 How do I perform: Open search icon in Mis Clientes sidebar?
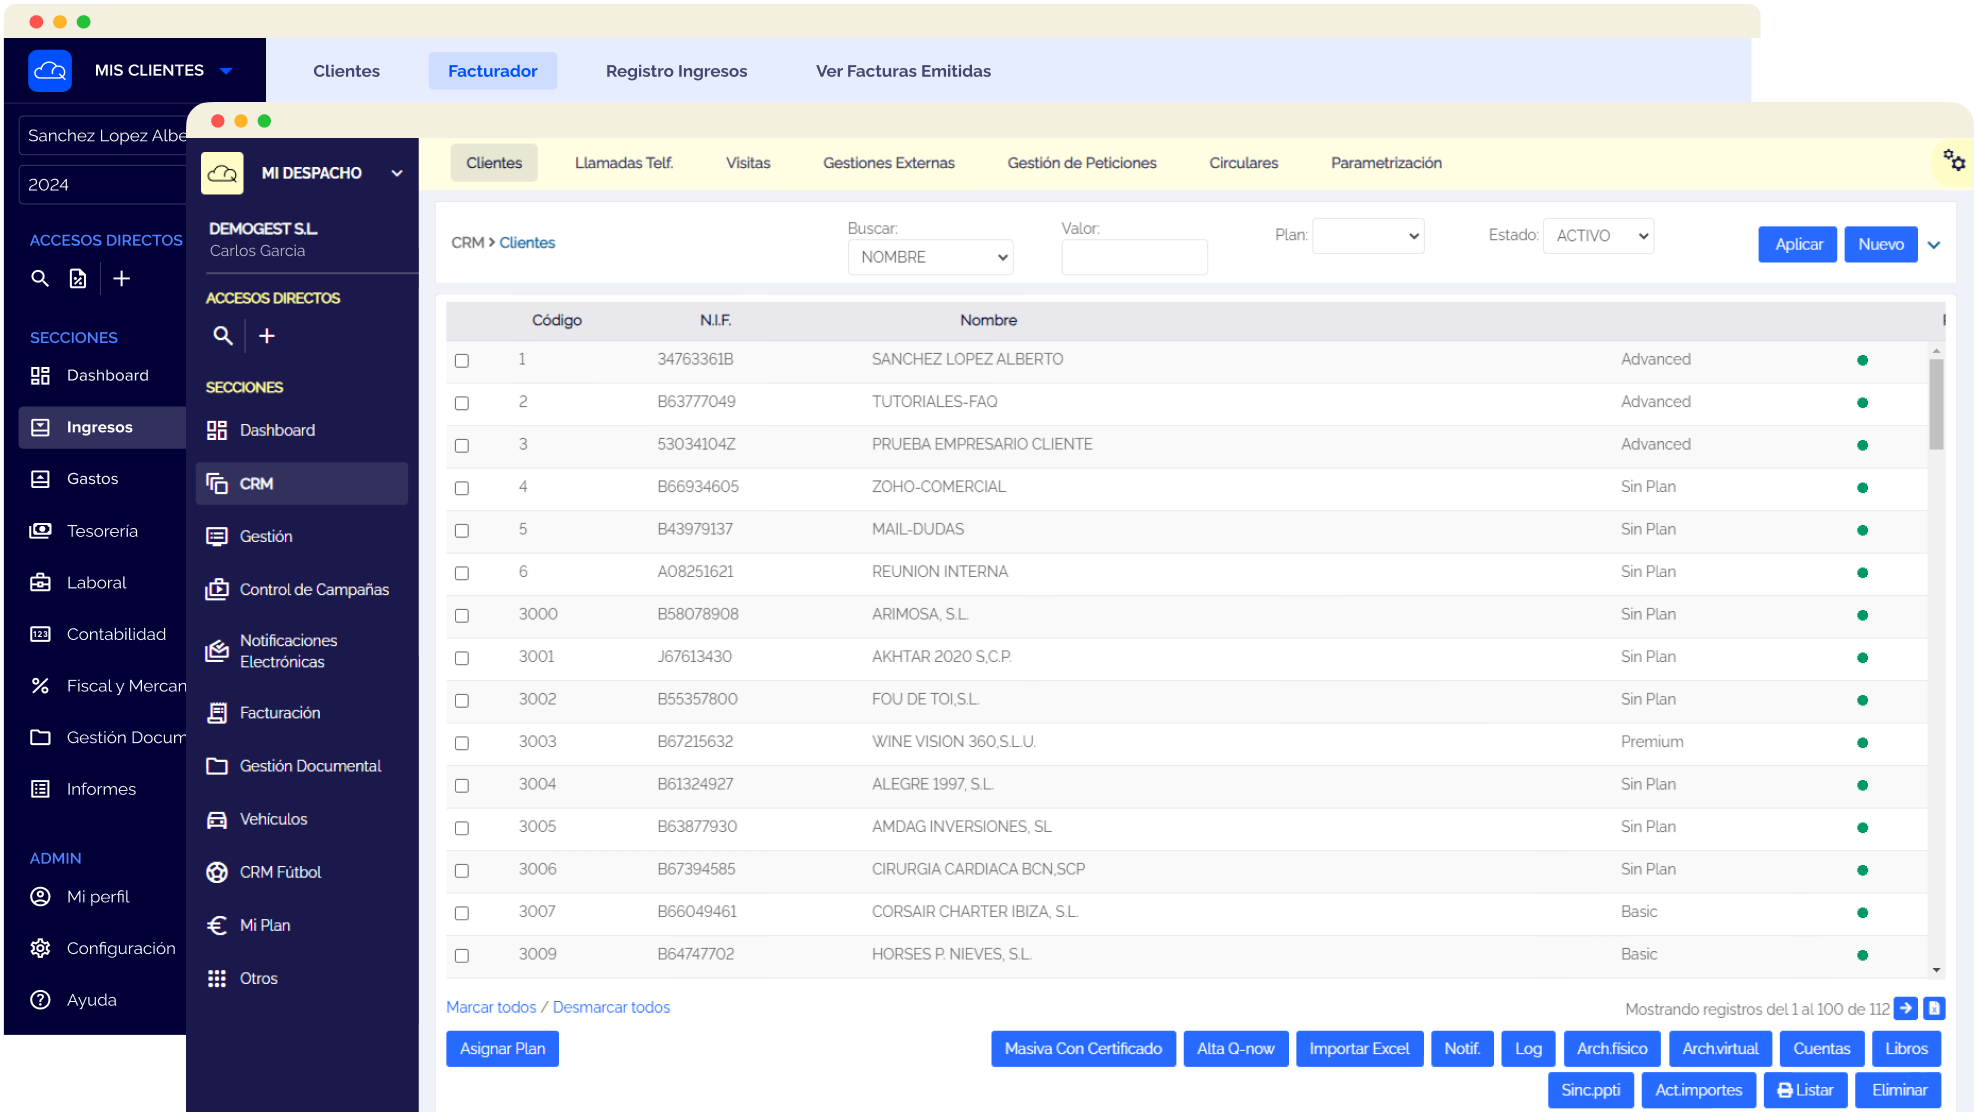point(40,278)
